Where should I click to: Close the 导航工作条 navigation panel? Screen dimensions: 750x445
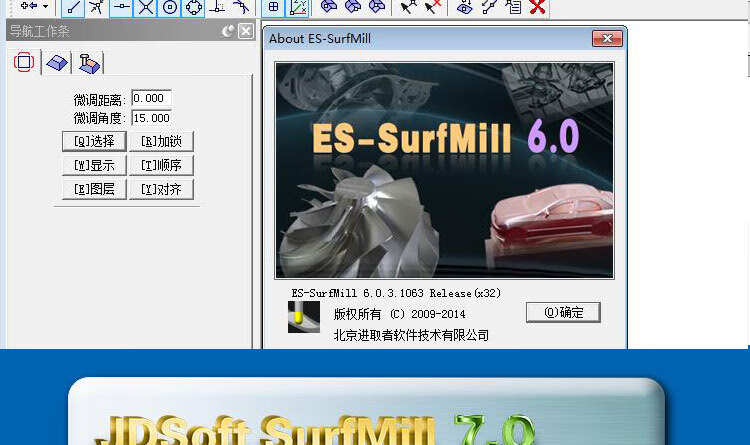tap(246, 31)
